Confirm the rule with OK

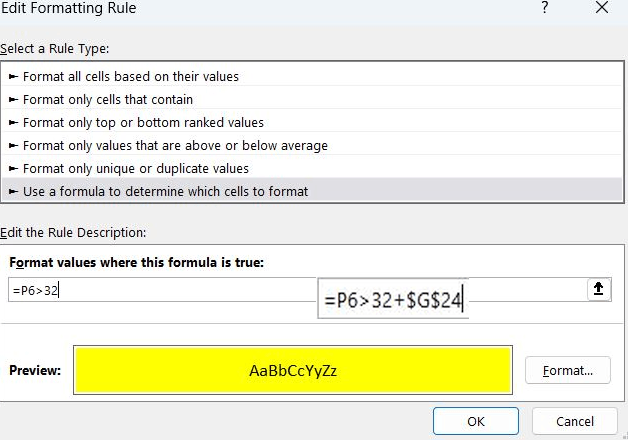(x=476, y=421)
